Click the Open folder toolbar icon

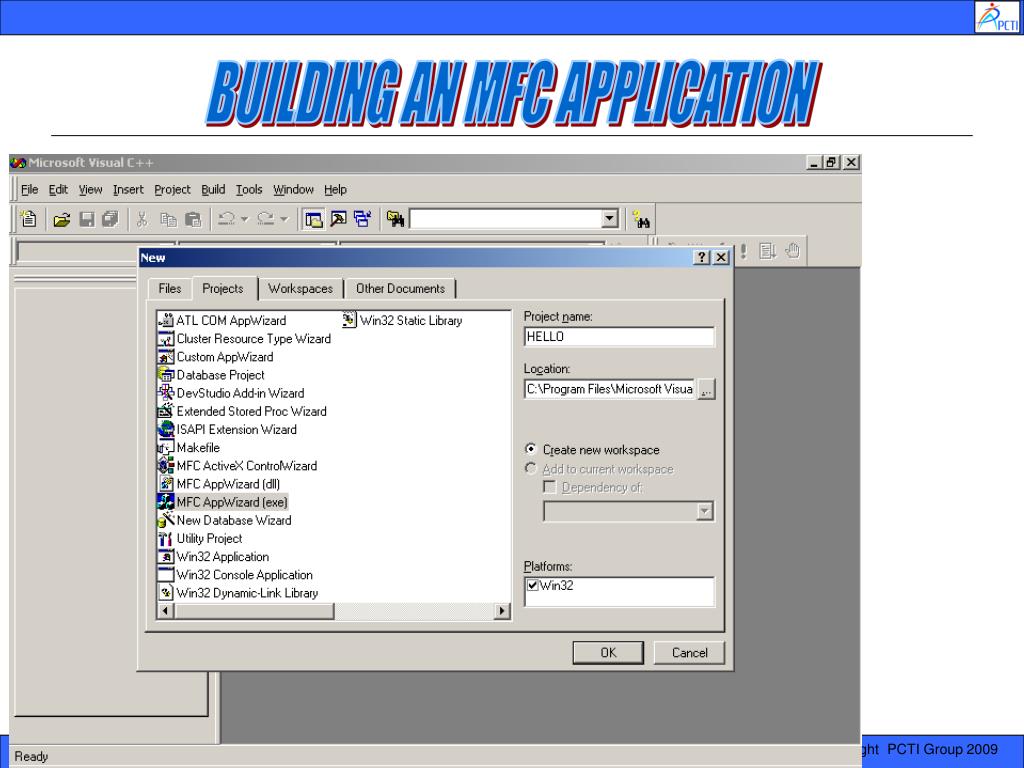point(61,219)
